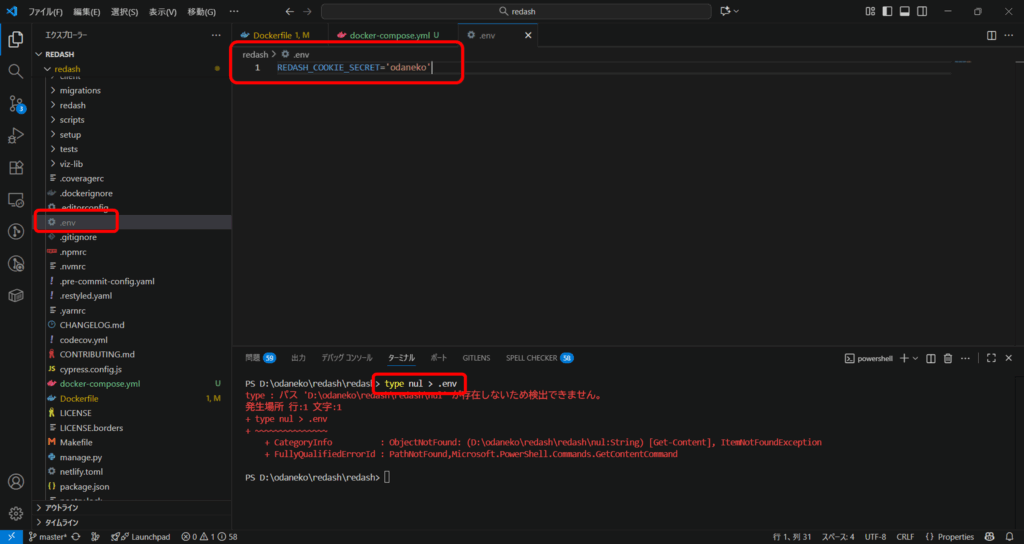This screenshot has height=544, width=1024.
Task: Toggle the primary side bar layout button
Action: pos(885,11)
